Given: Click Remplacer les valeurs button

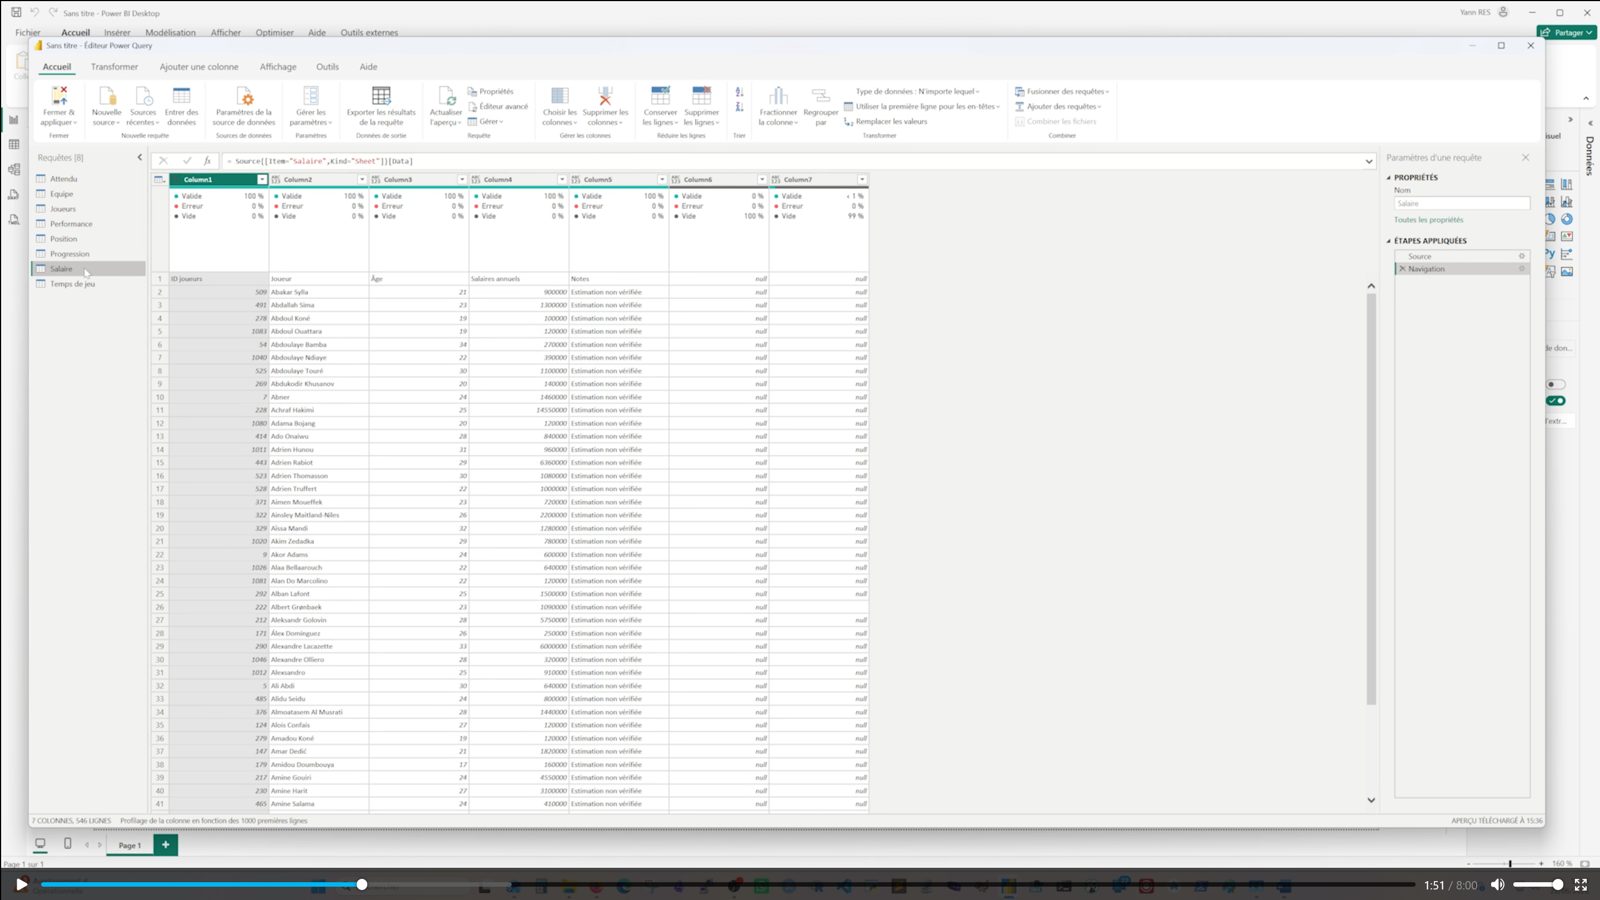Looking at the screenshot, I should pyautogui.click(x=885, y=122).
